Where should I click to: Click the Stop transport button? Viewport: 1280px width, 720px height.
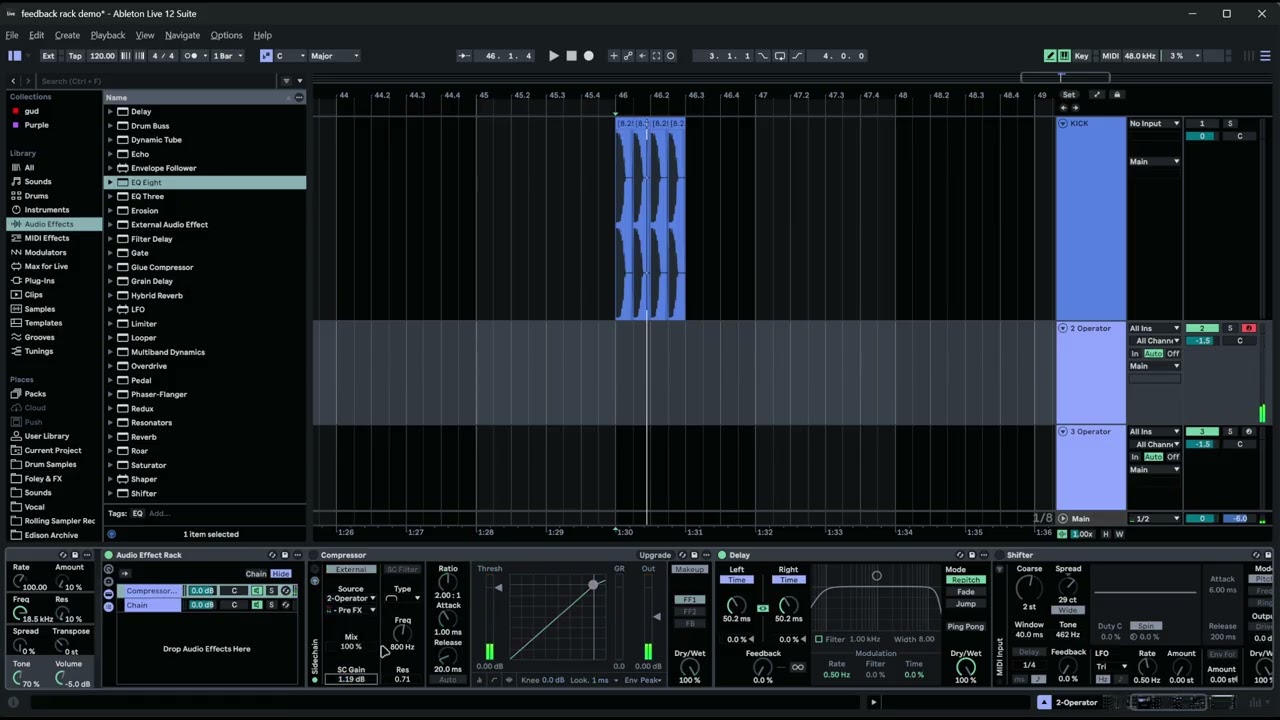coord(571,56)
